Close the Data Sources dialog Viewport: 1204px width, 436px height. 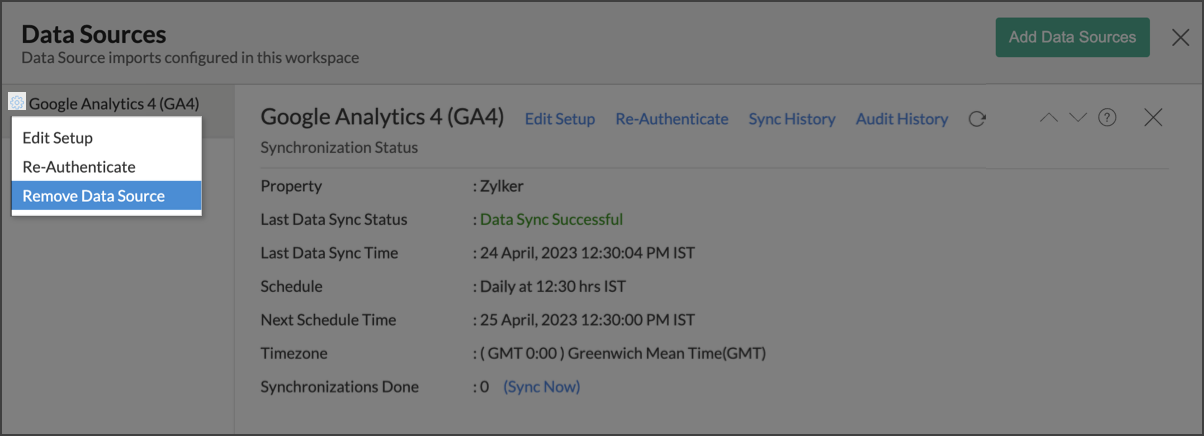[1180, 38]
